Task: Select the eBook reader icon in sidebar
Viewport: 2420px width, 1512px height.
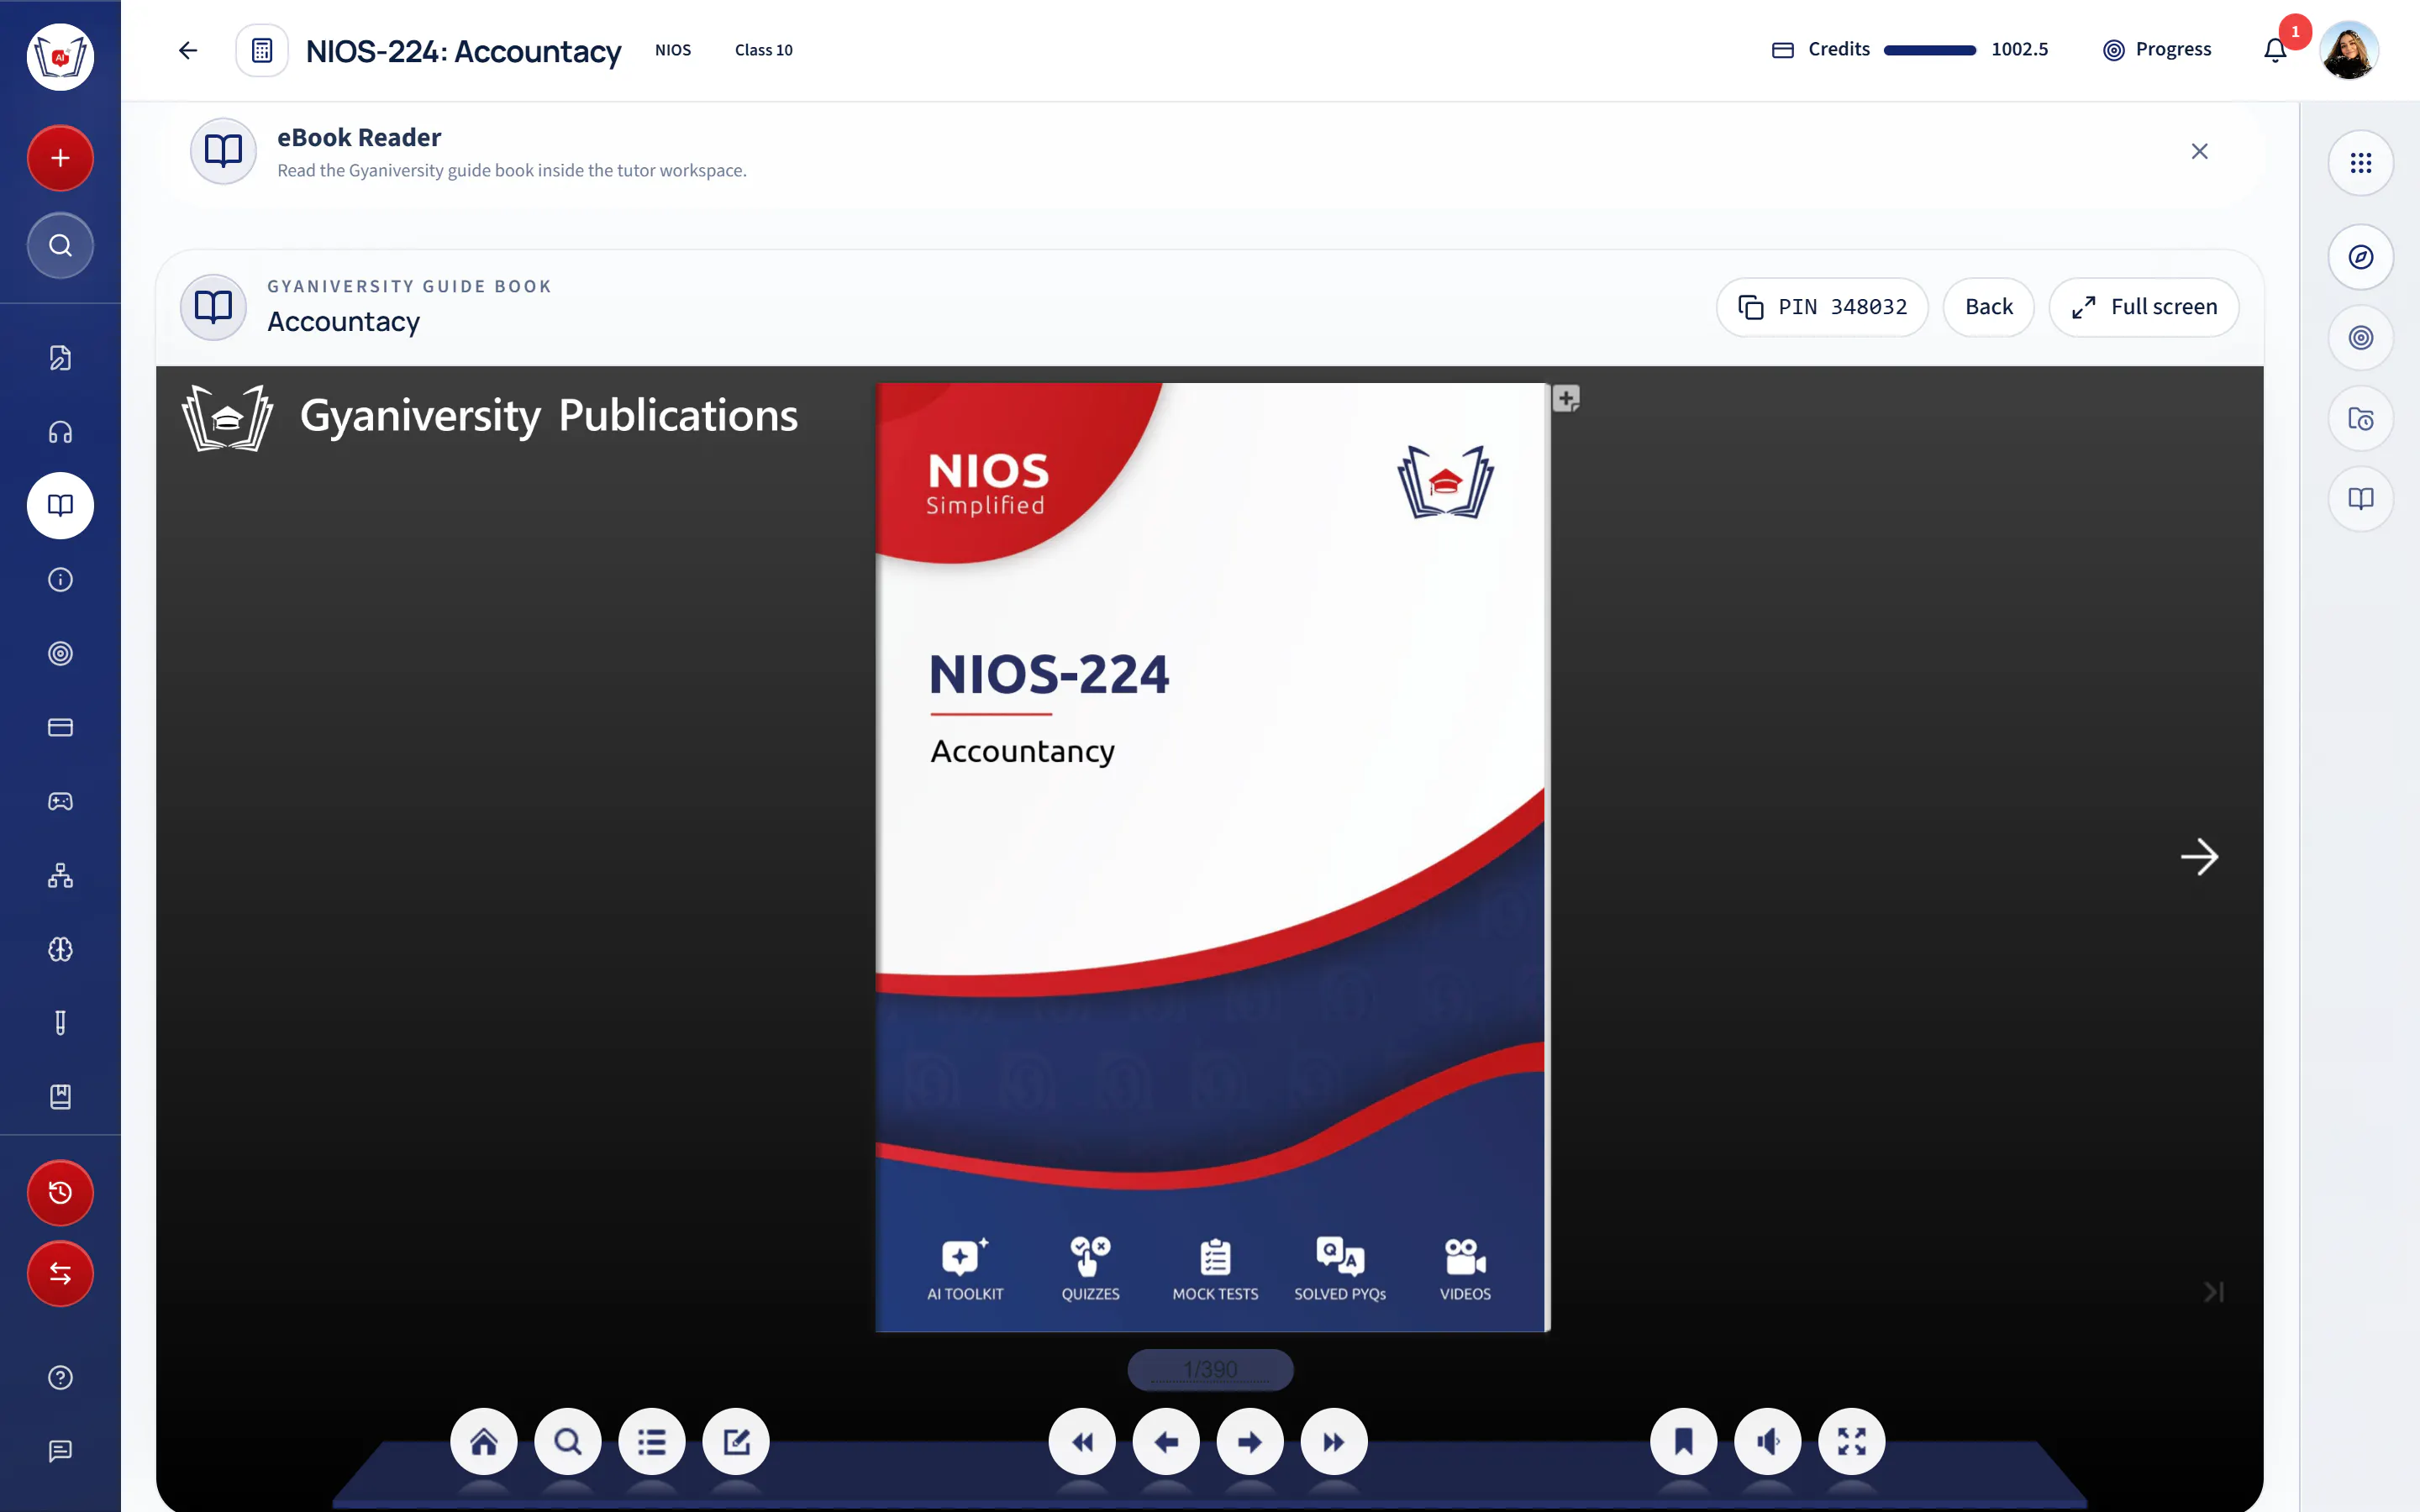Action: pos(60,506)
